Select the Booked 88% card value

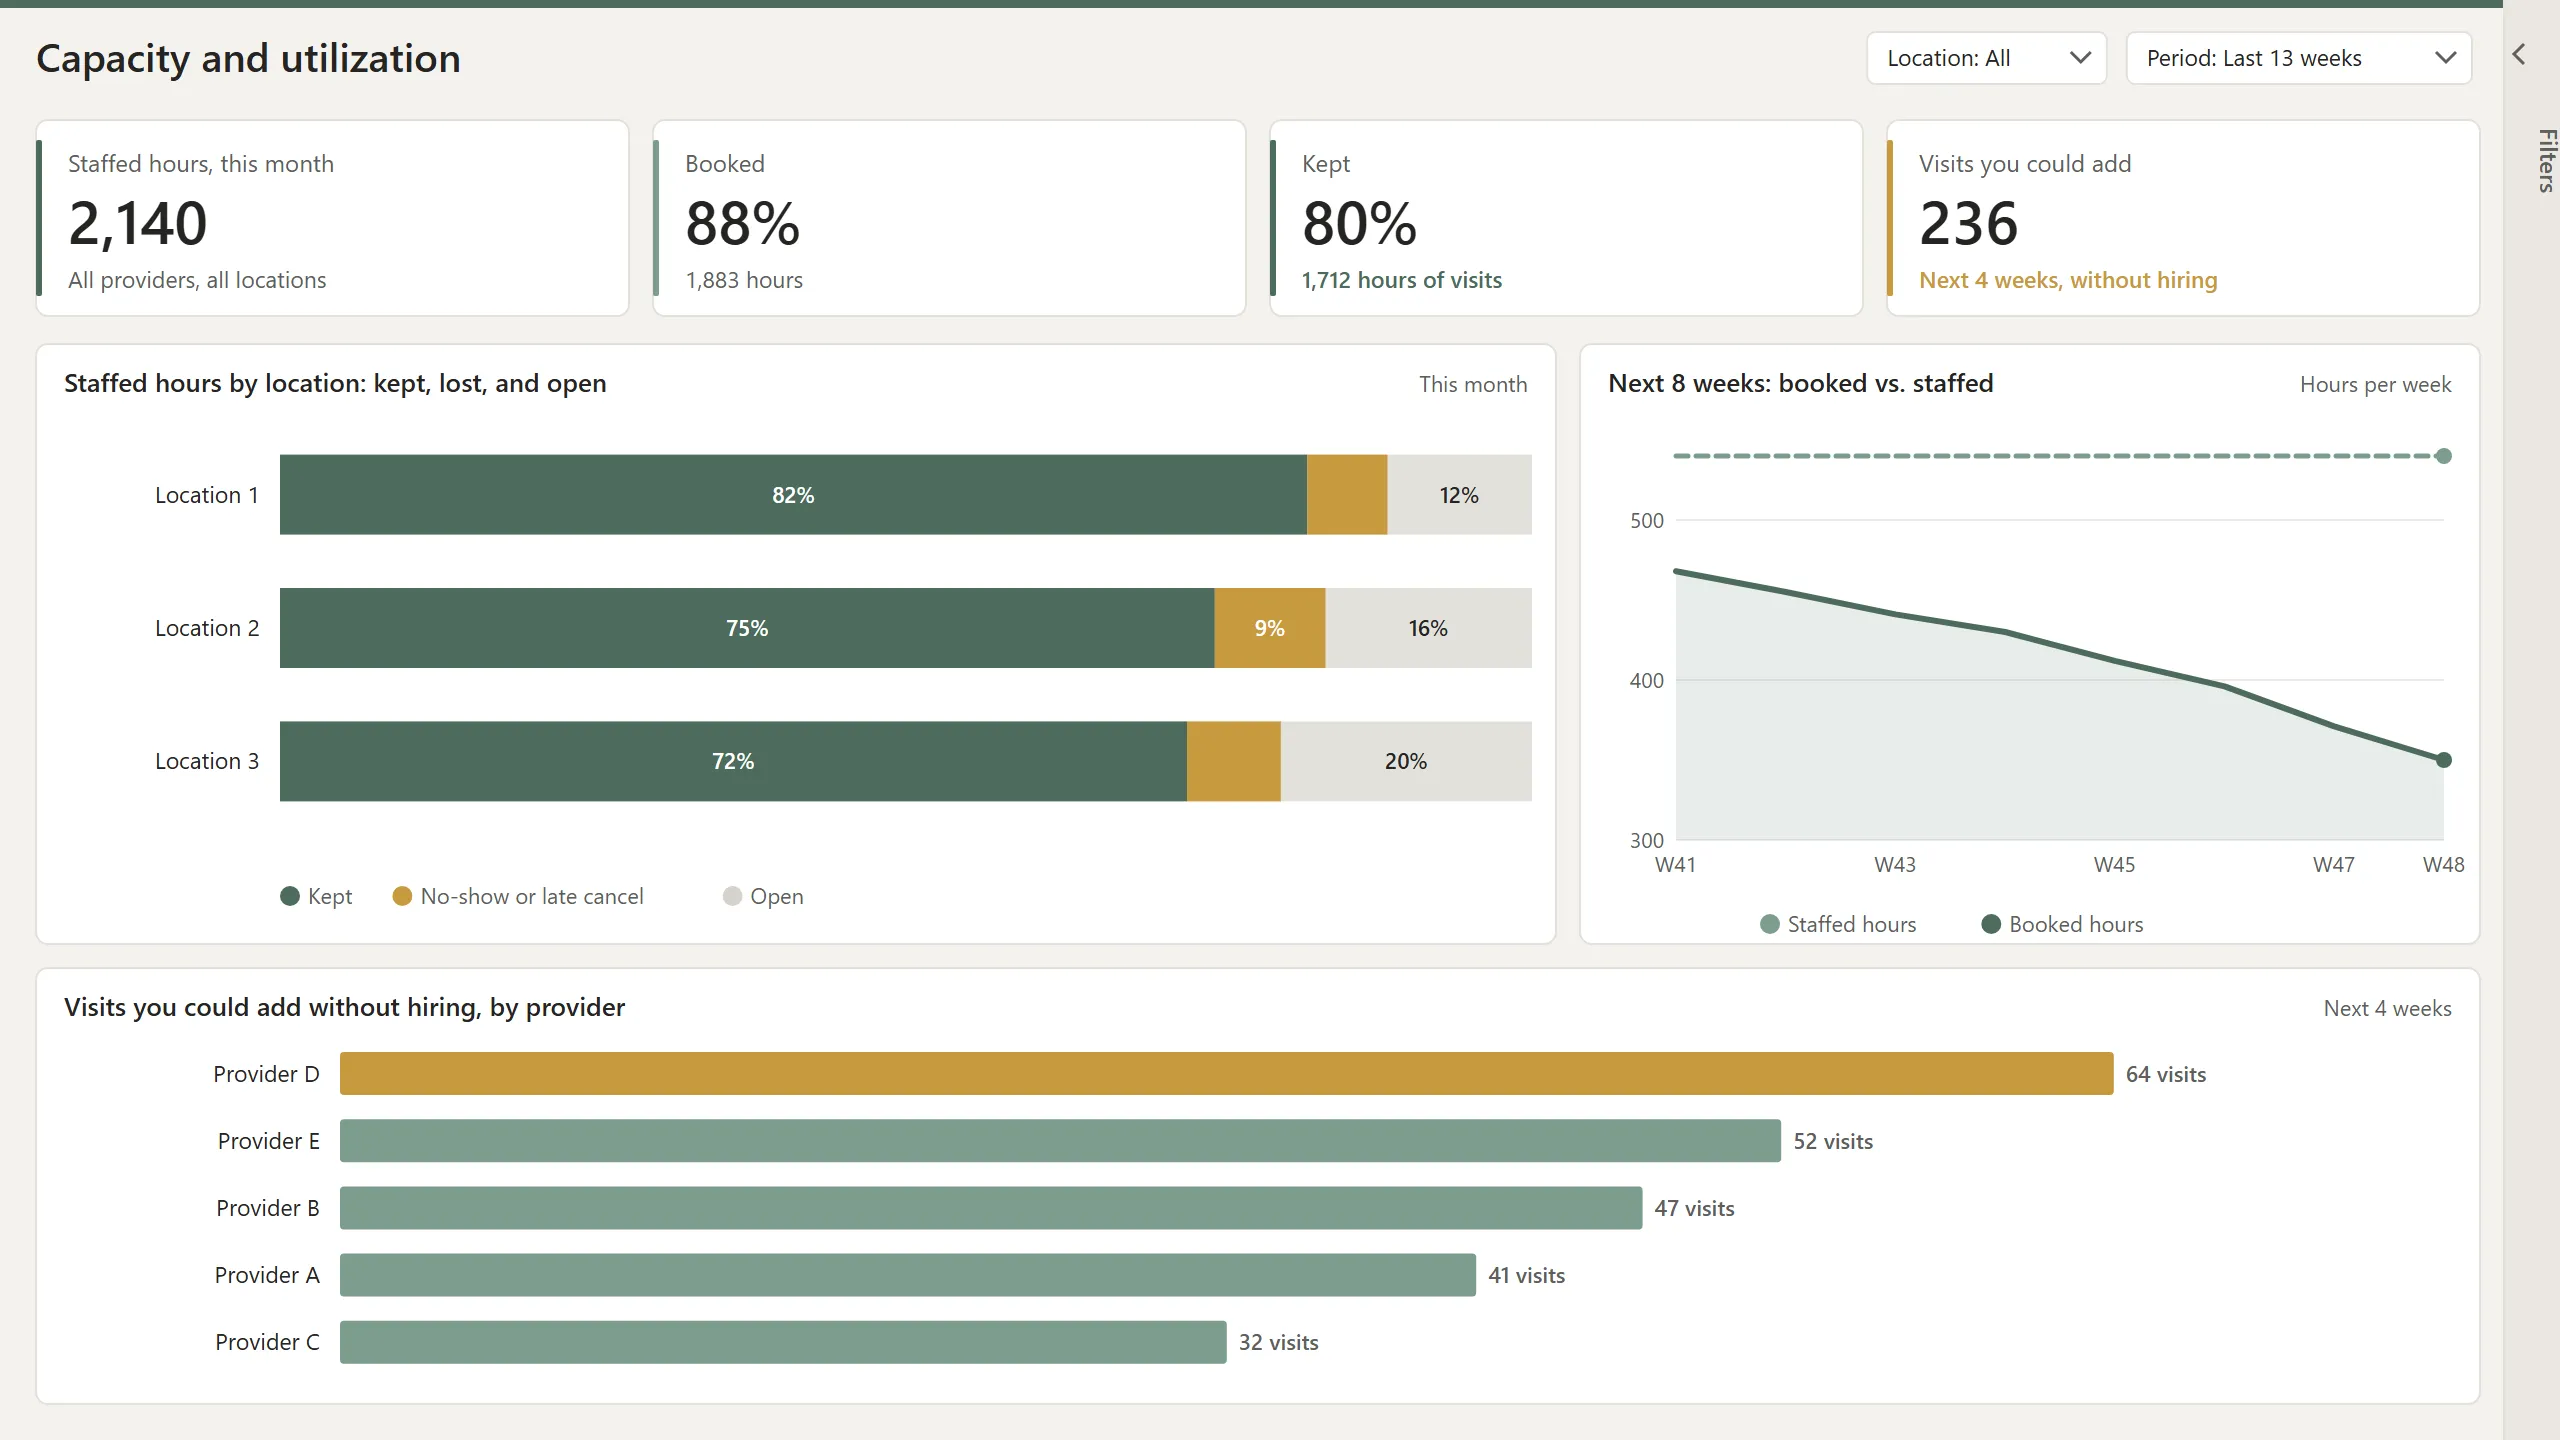point(743,223)
